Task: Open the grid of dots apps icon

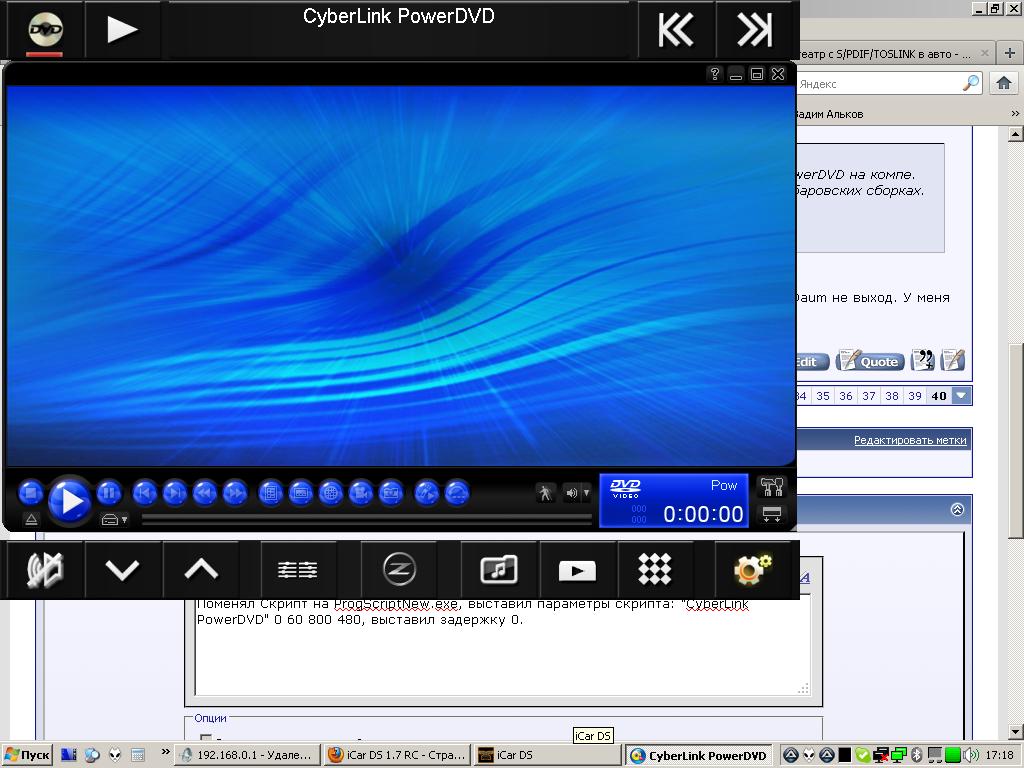Action: tap(655, 570)
